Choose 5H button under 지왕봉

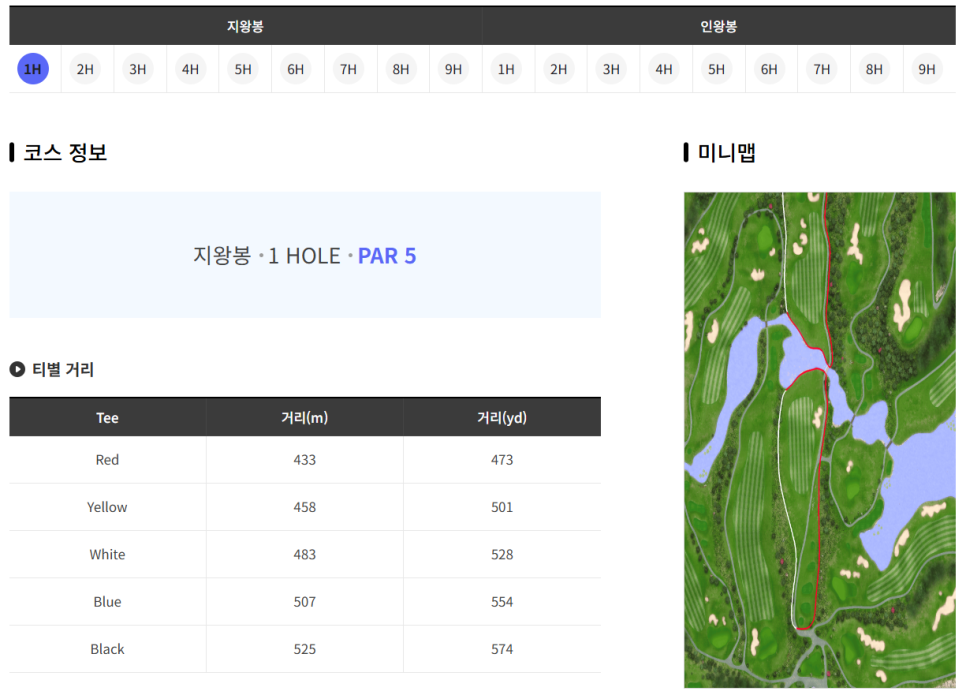click(243, 69)
